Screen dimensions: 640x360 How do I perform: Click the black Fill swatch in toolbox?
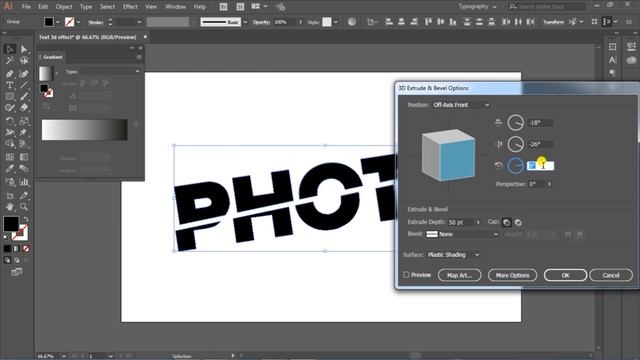coord(11,224)
